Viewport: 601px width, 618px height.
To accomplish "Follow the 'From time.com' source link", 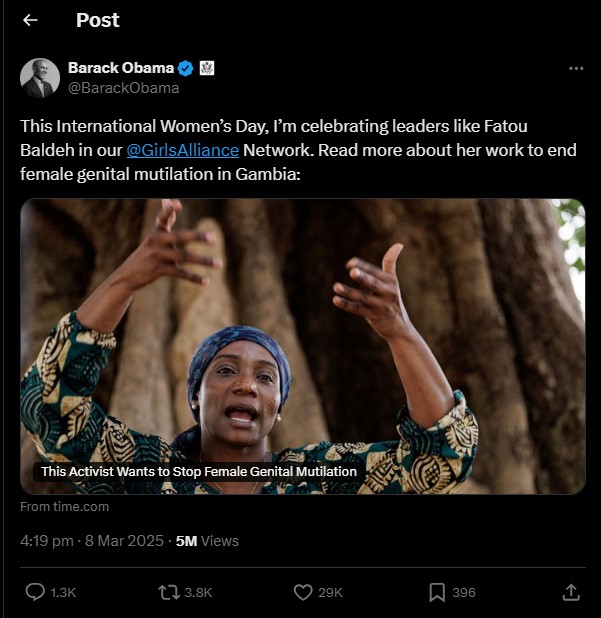I will click(x=65, y=507).
